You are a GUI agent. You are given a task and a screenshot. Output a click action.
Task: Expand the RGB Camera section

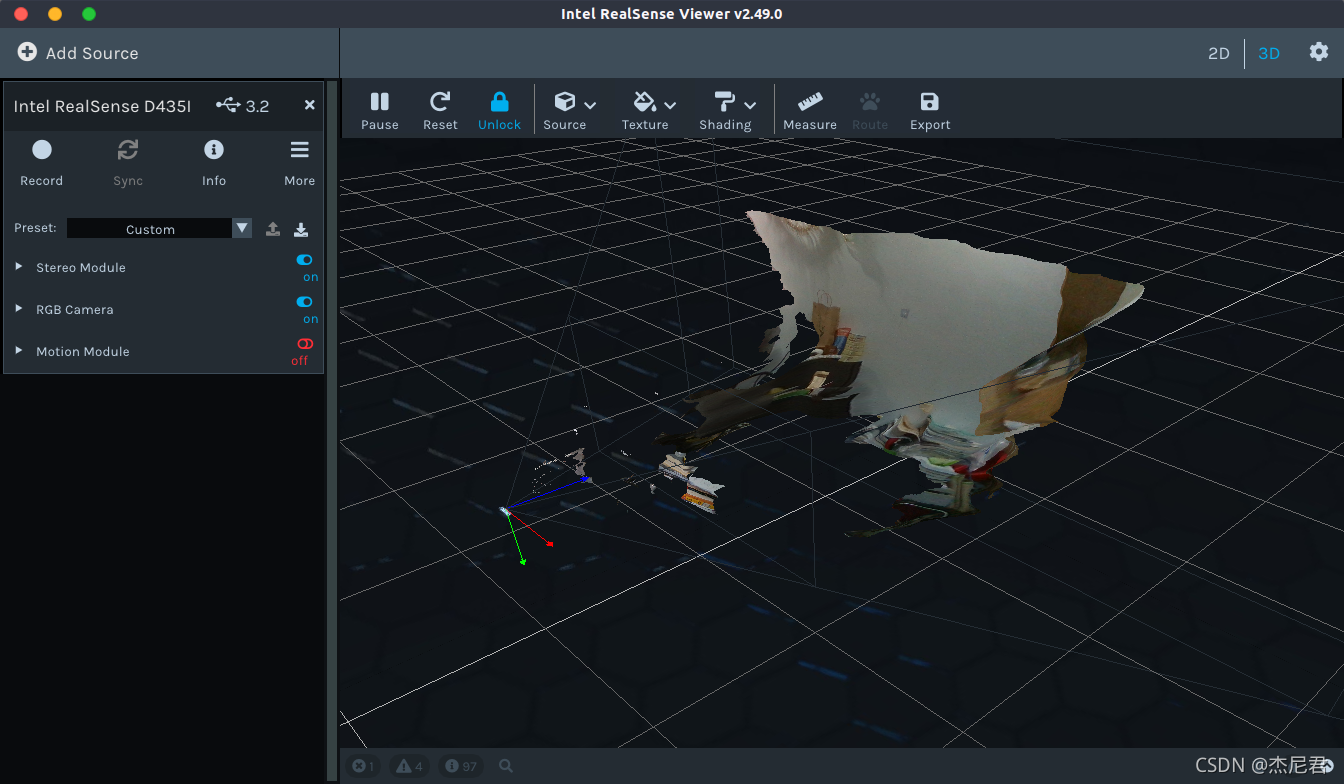[19, 309]
